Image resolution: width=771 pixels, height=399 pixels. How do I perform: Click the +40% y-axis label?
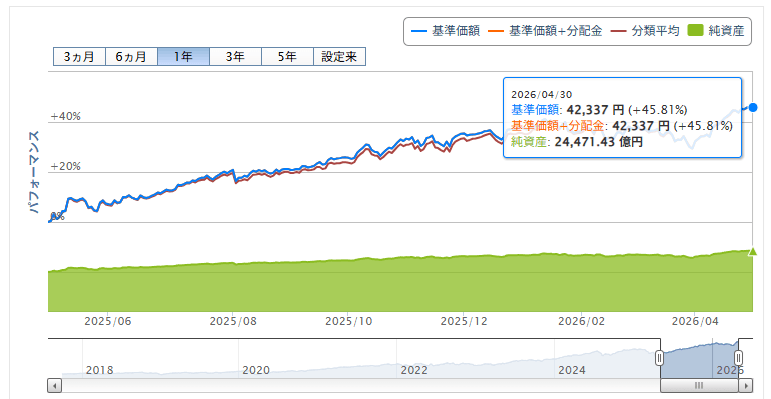pyautogui.click(x=66, y=117)
